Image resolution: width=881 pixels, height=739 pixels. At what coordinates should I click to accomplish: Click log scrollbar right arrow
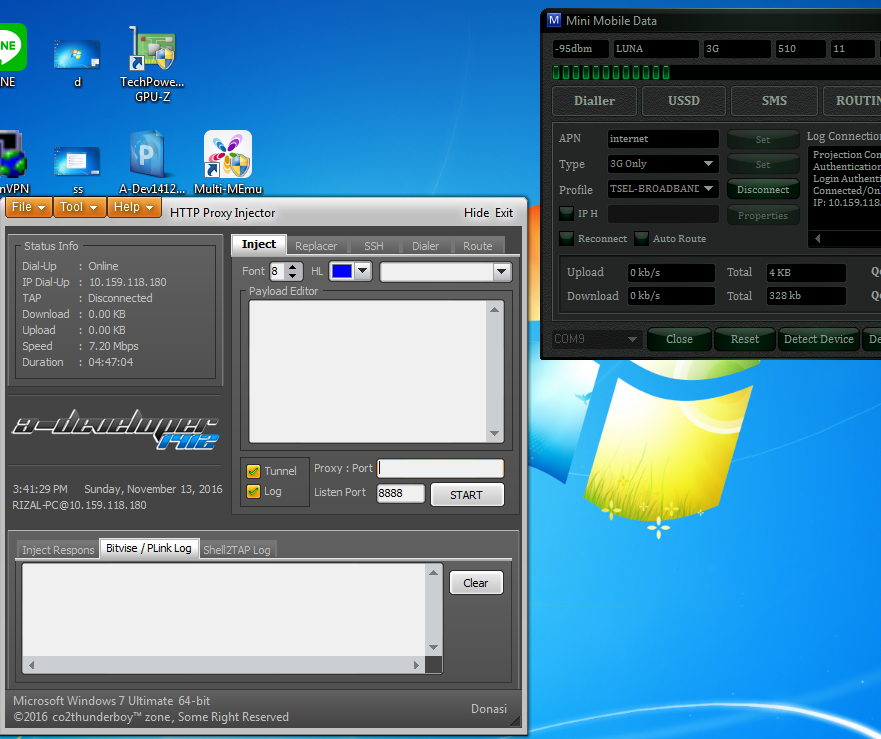click(x=416, y=665)
